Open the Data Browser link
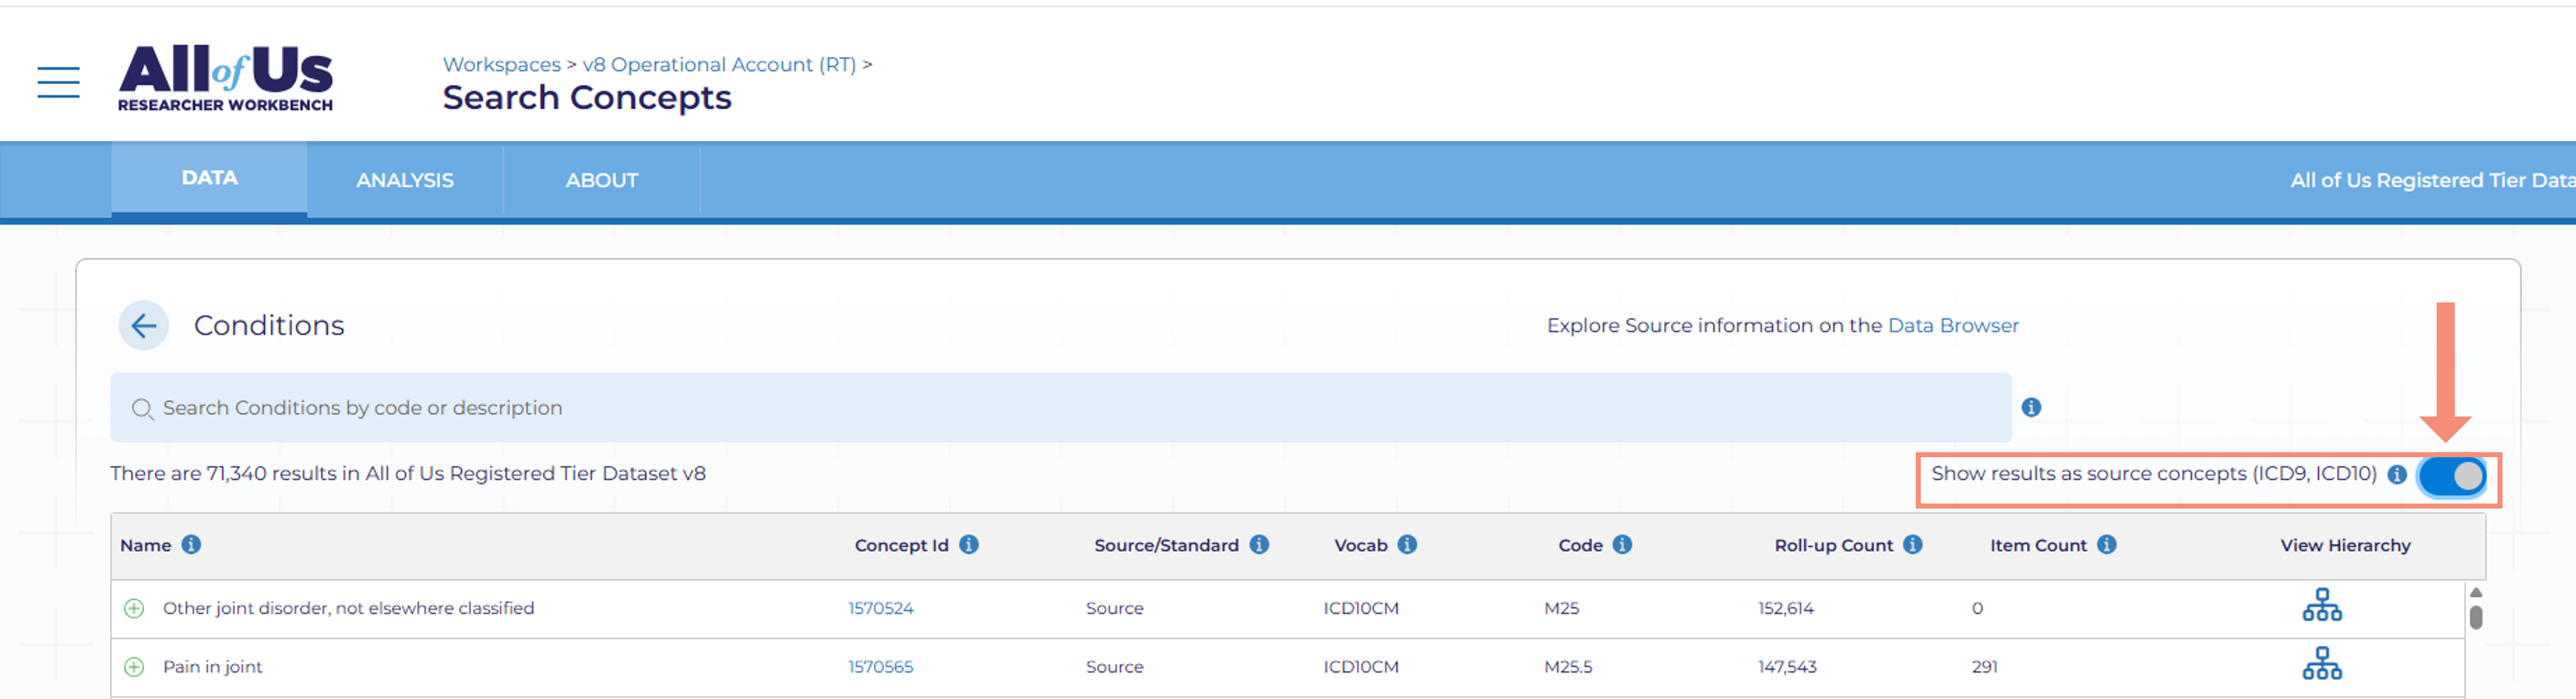Image resolution: width=2576 pixels, height=699 pixels. click(1952, 325)
